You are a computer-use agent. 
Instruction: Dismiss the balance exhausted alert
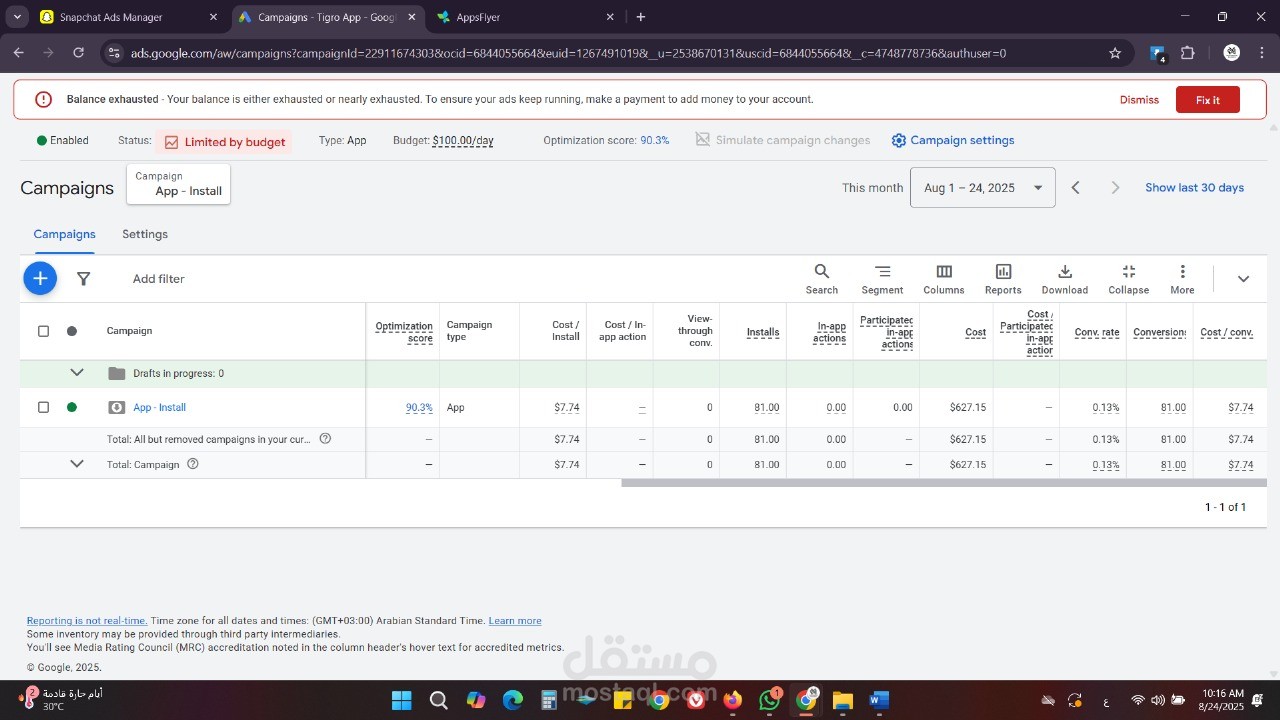[x=1139, y=100]
